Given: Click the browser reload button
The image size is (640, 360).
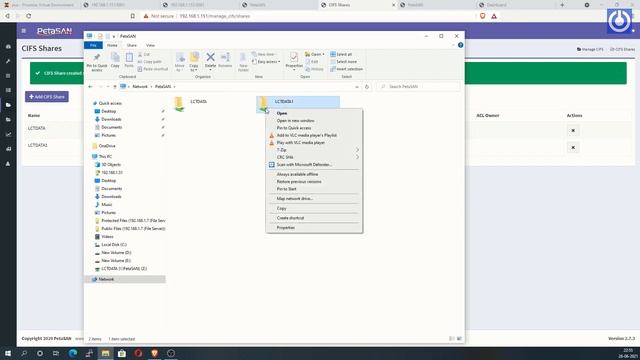Looking at the screenshot, I should pyautogui.click(x=28, y=16).
